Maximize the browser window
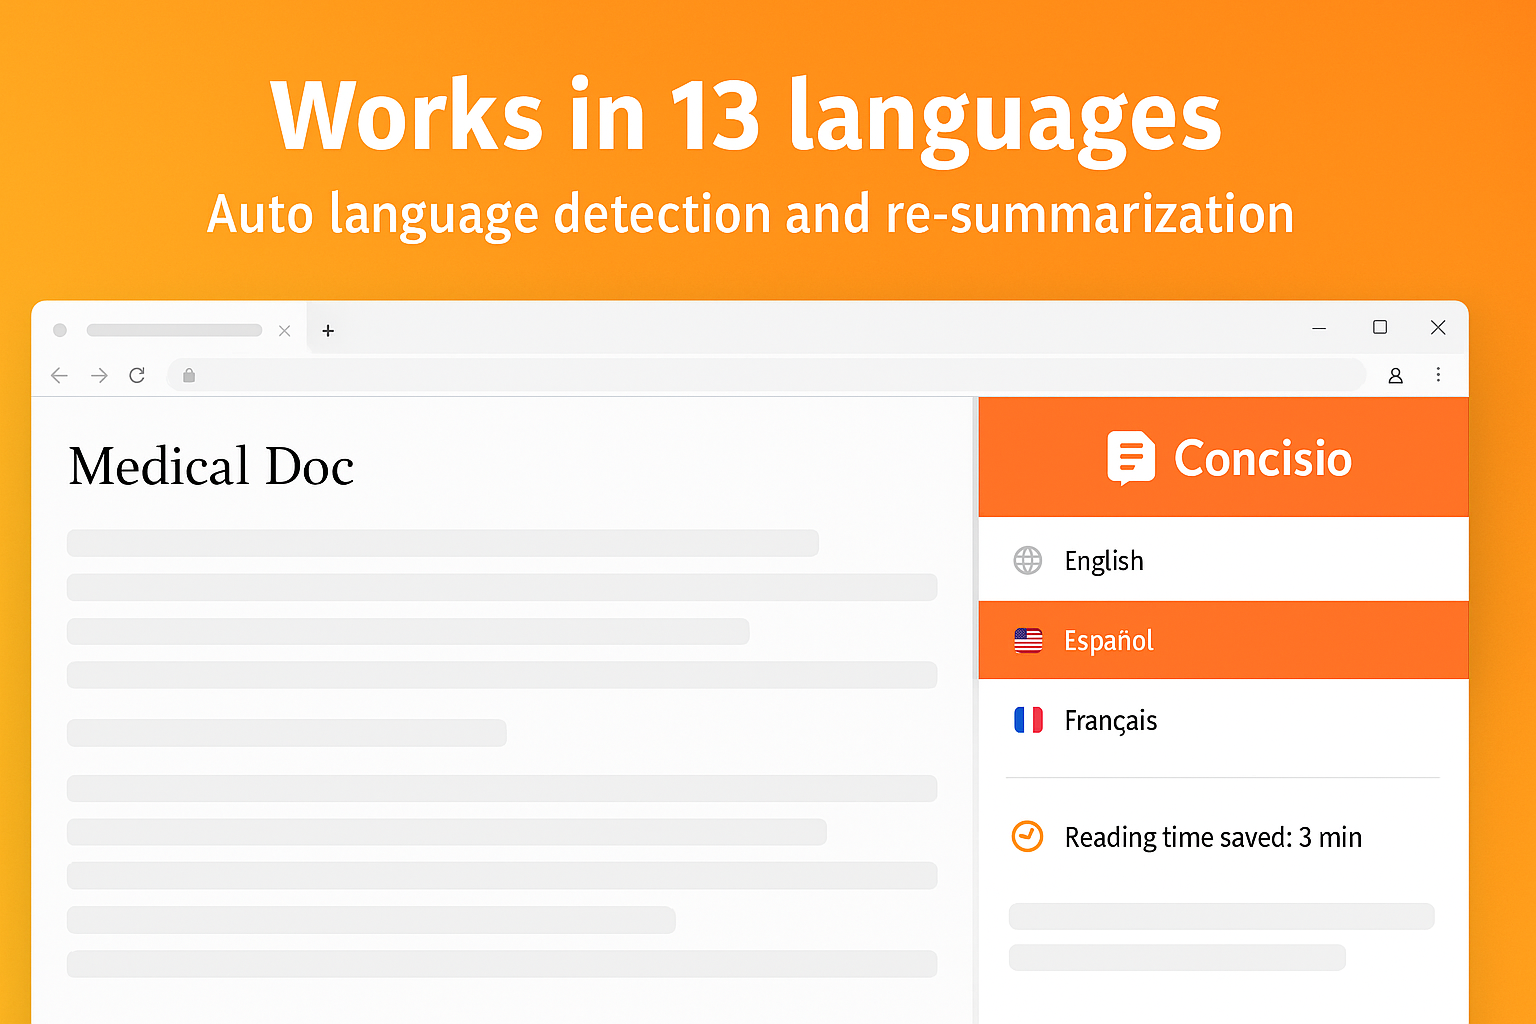 coord(1380,327)
